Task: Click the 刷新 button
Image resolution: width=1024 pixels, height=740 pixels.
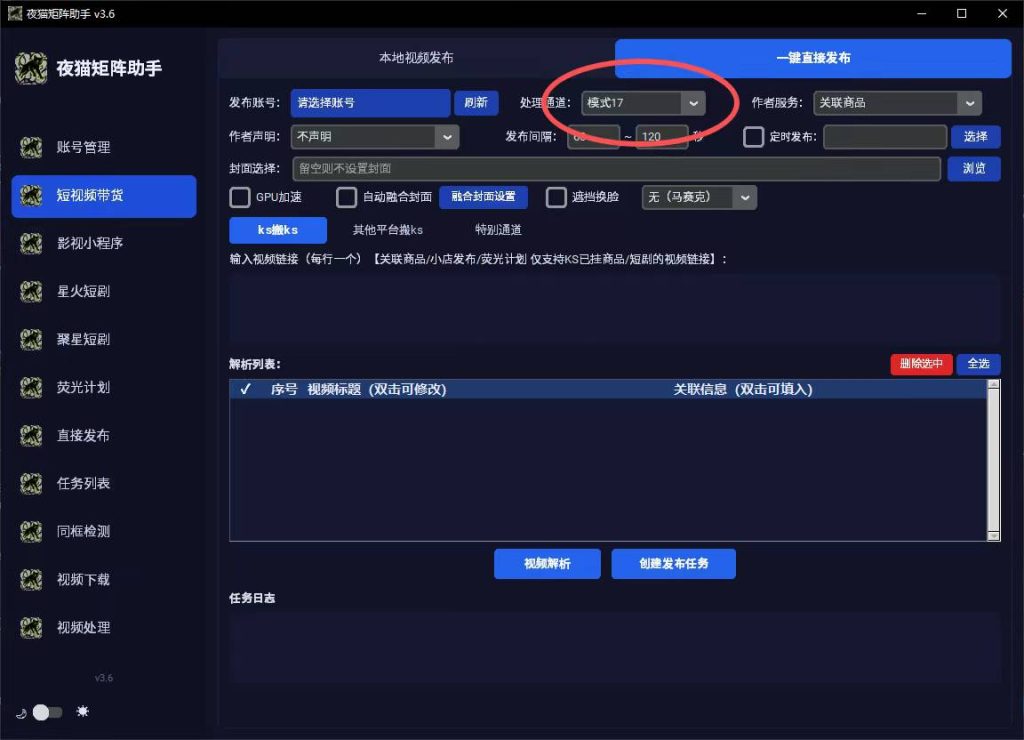Action: (476, 103)
